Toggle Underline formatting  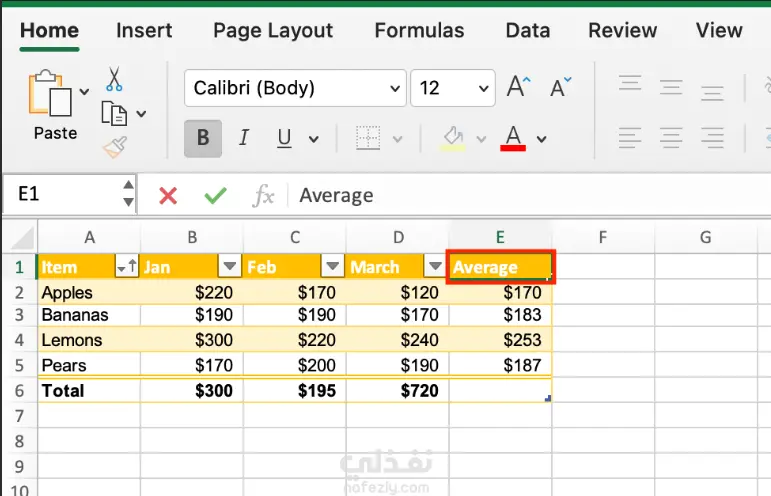[x=284, y=138]
